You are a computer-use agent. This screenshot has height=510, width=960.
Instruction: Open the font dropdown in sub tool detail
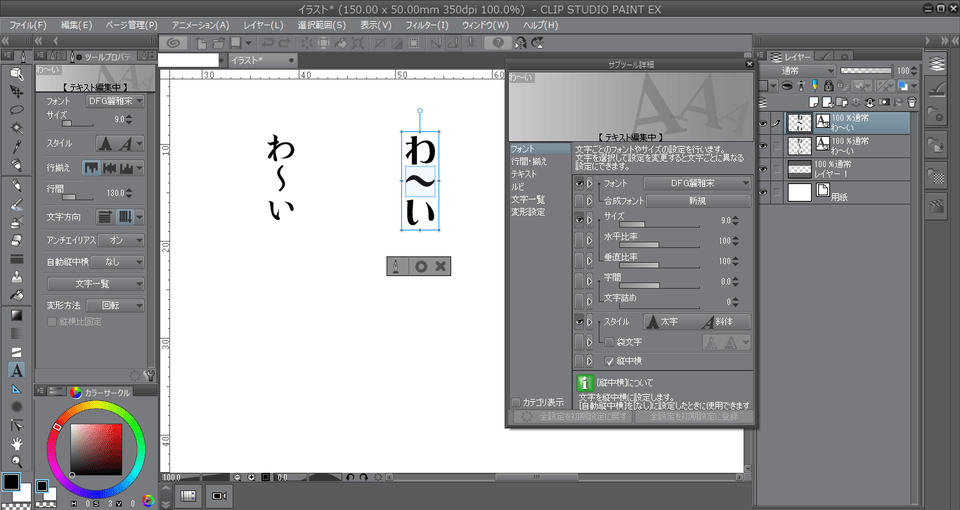point(697,184)
